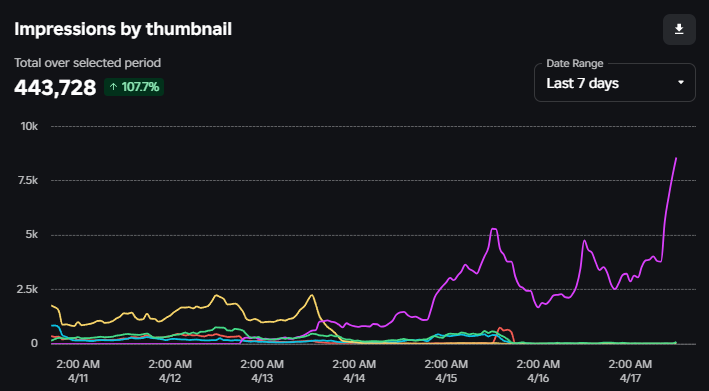
Task: Click the yellow line peak near 4/13
Action: (311, 295)
